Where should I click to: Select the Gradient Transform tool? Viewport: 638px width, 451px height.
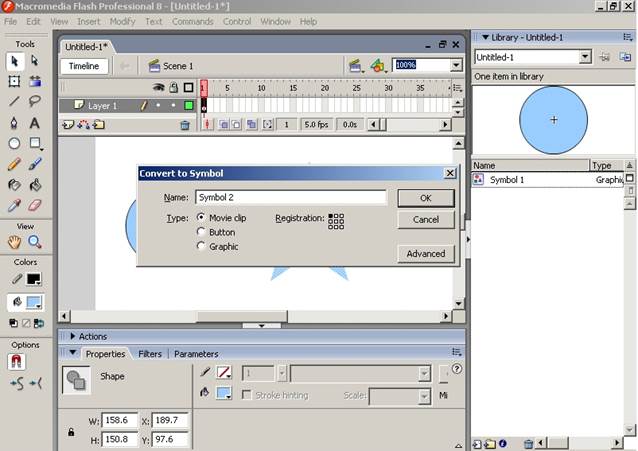pyautogui.click(x=35, y=81)
